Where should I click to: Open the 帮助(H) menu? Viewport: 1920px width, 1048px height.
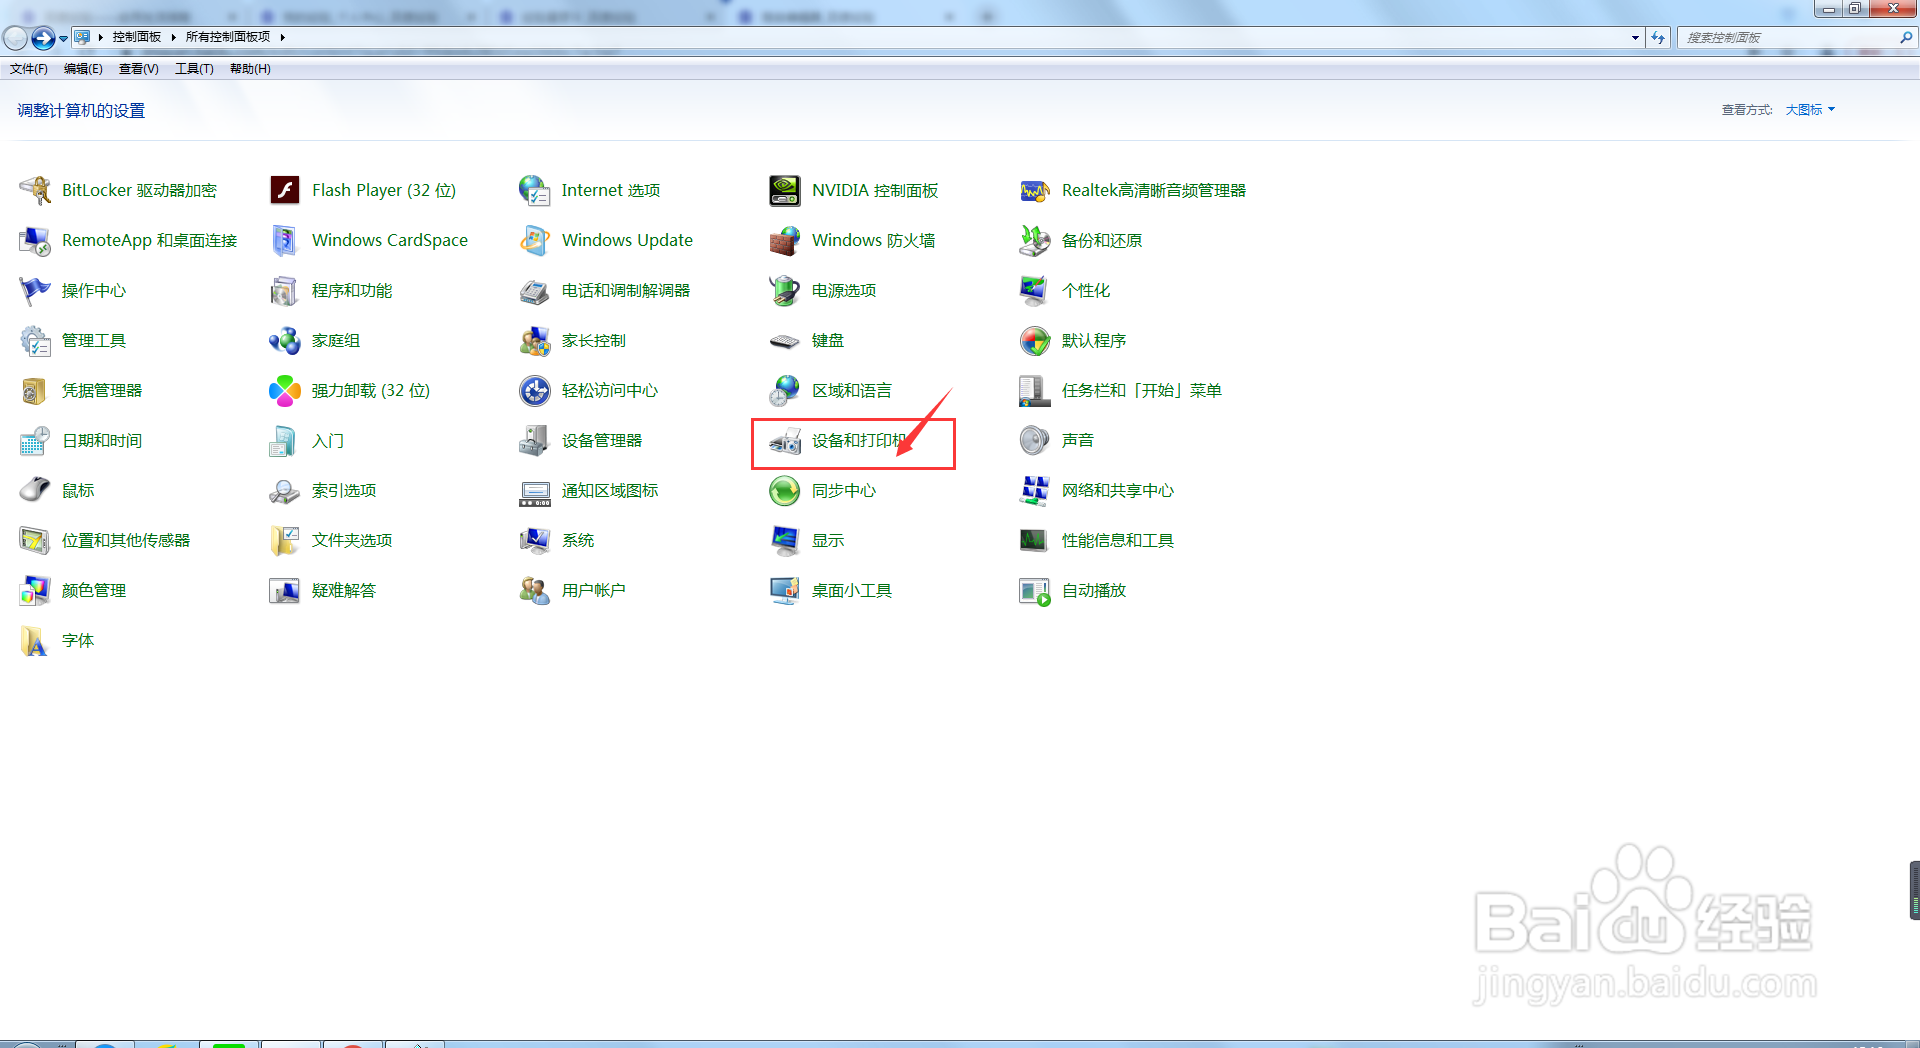tap(250, 69)
